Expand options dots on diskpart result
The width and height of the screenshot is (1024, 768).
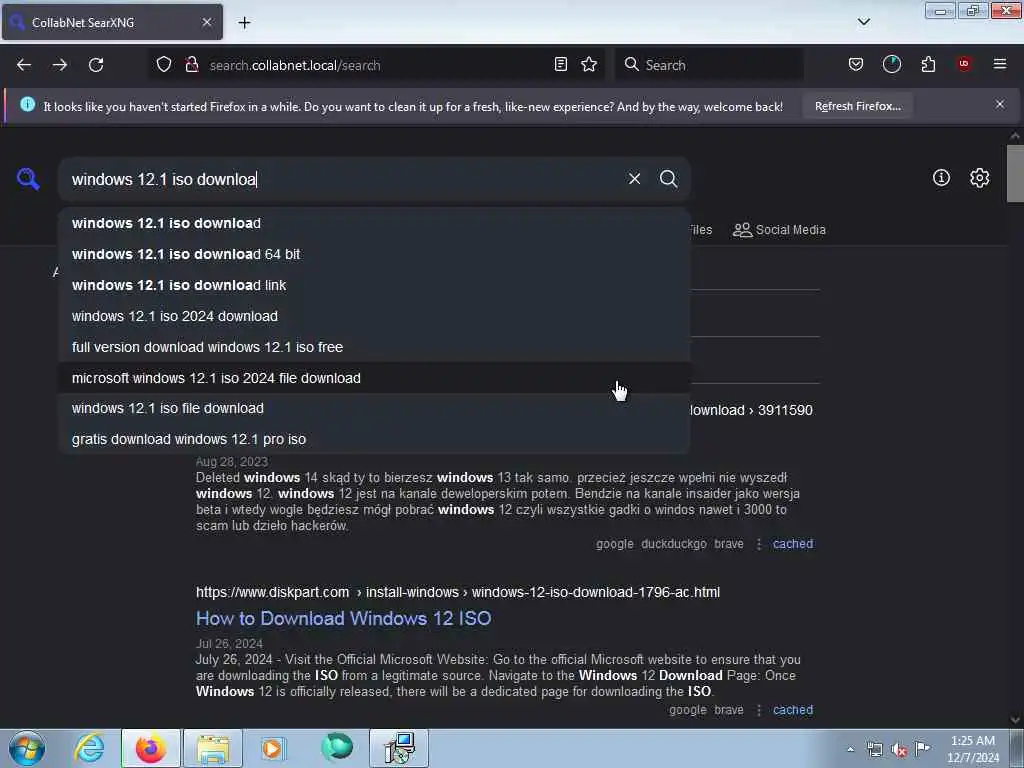(759, 710)
